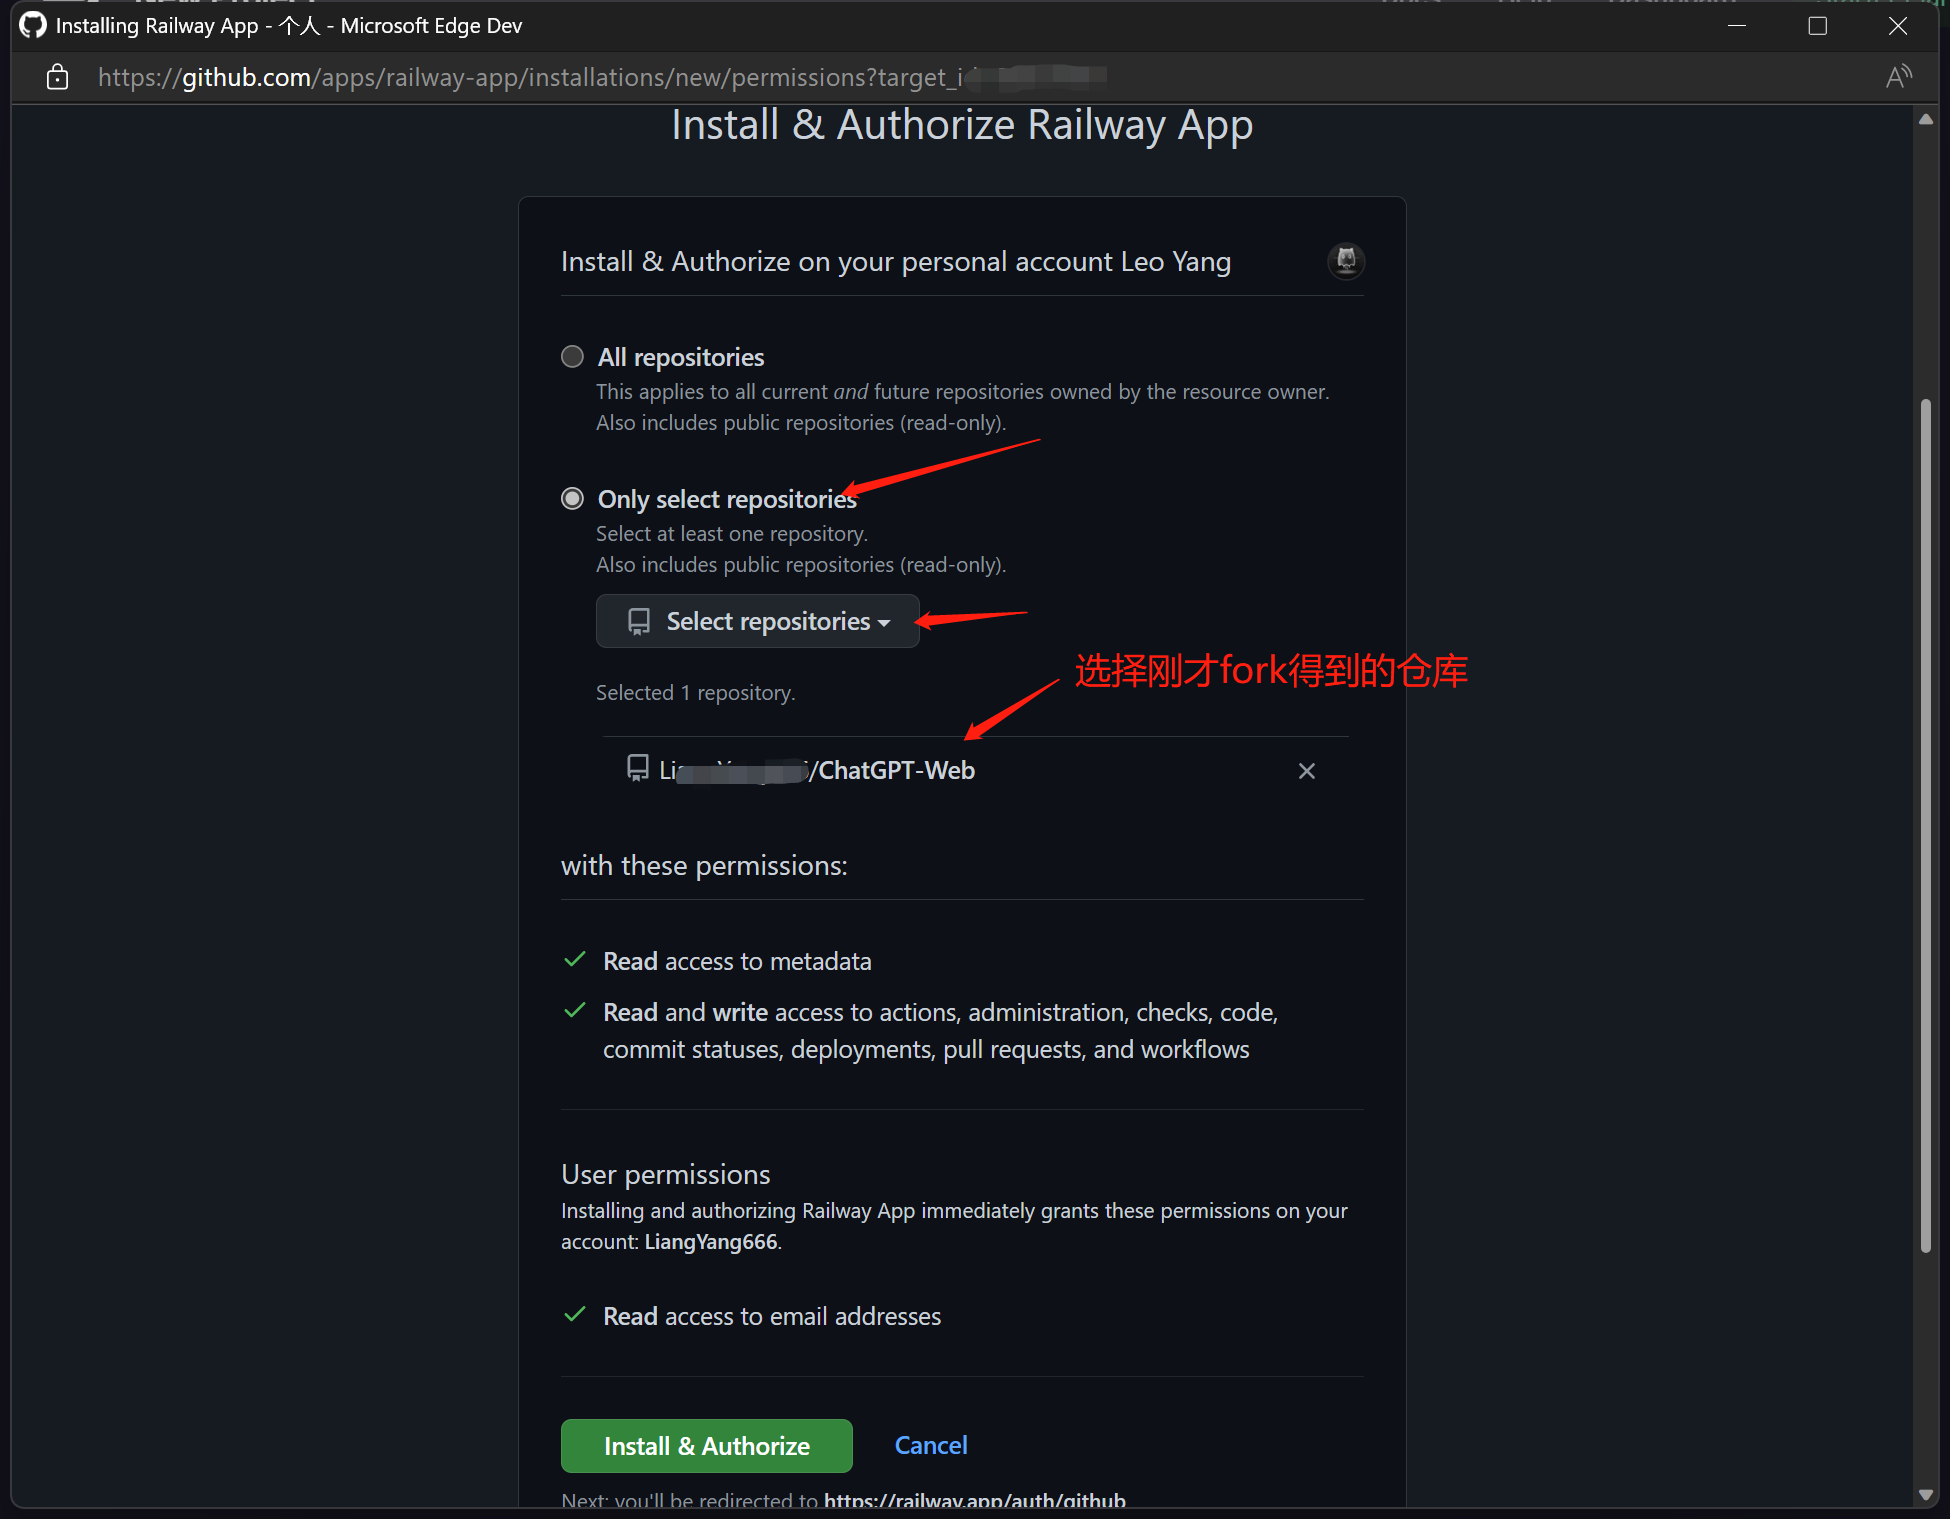Click the checkmark beside email addresses access
Image resolution: width=1950 pixels, height=1519 pixels.
click(x=575, y=1315)
